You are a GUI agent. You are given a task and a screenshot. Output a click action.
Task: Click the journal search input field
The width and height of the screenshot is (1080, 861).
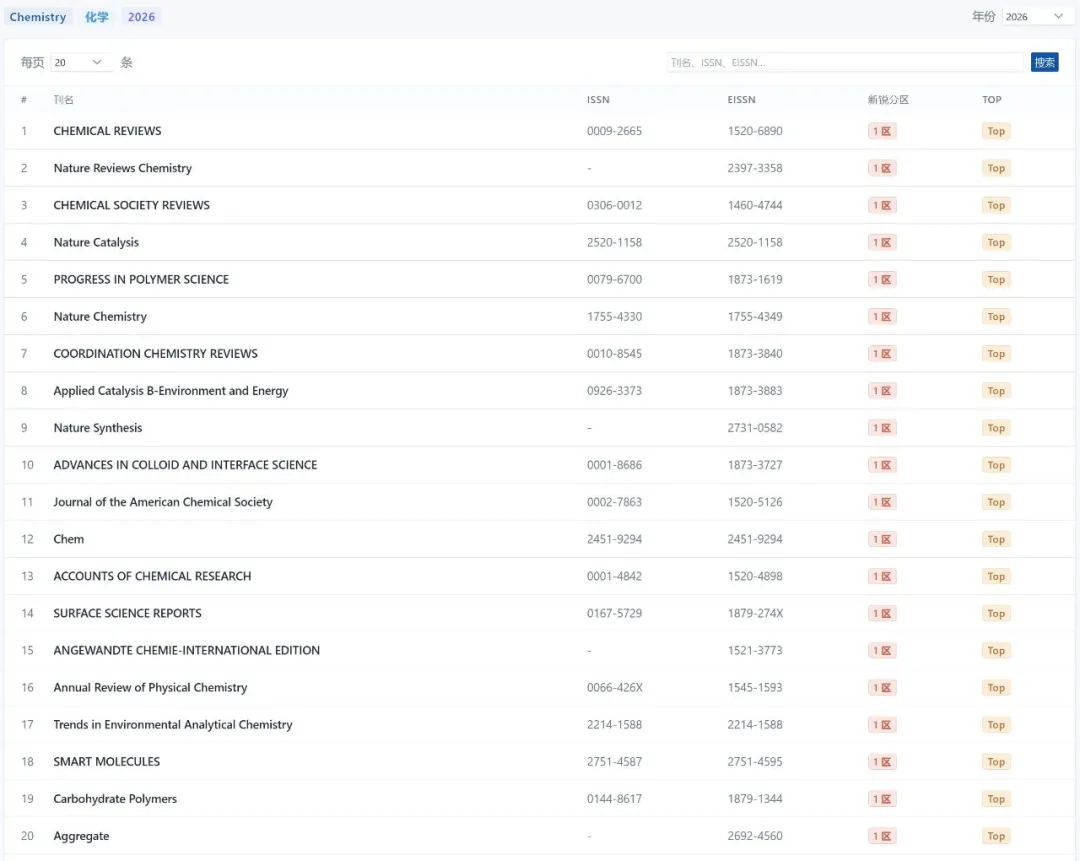click(x=845, y=62)
